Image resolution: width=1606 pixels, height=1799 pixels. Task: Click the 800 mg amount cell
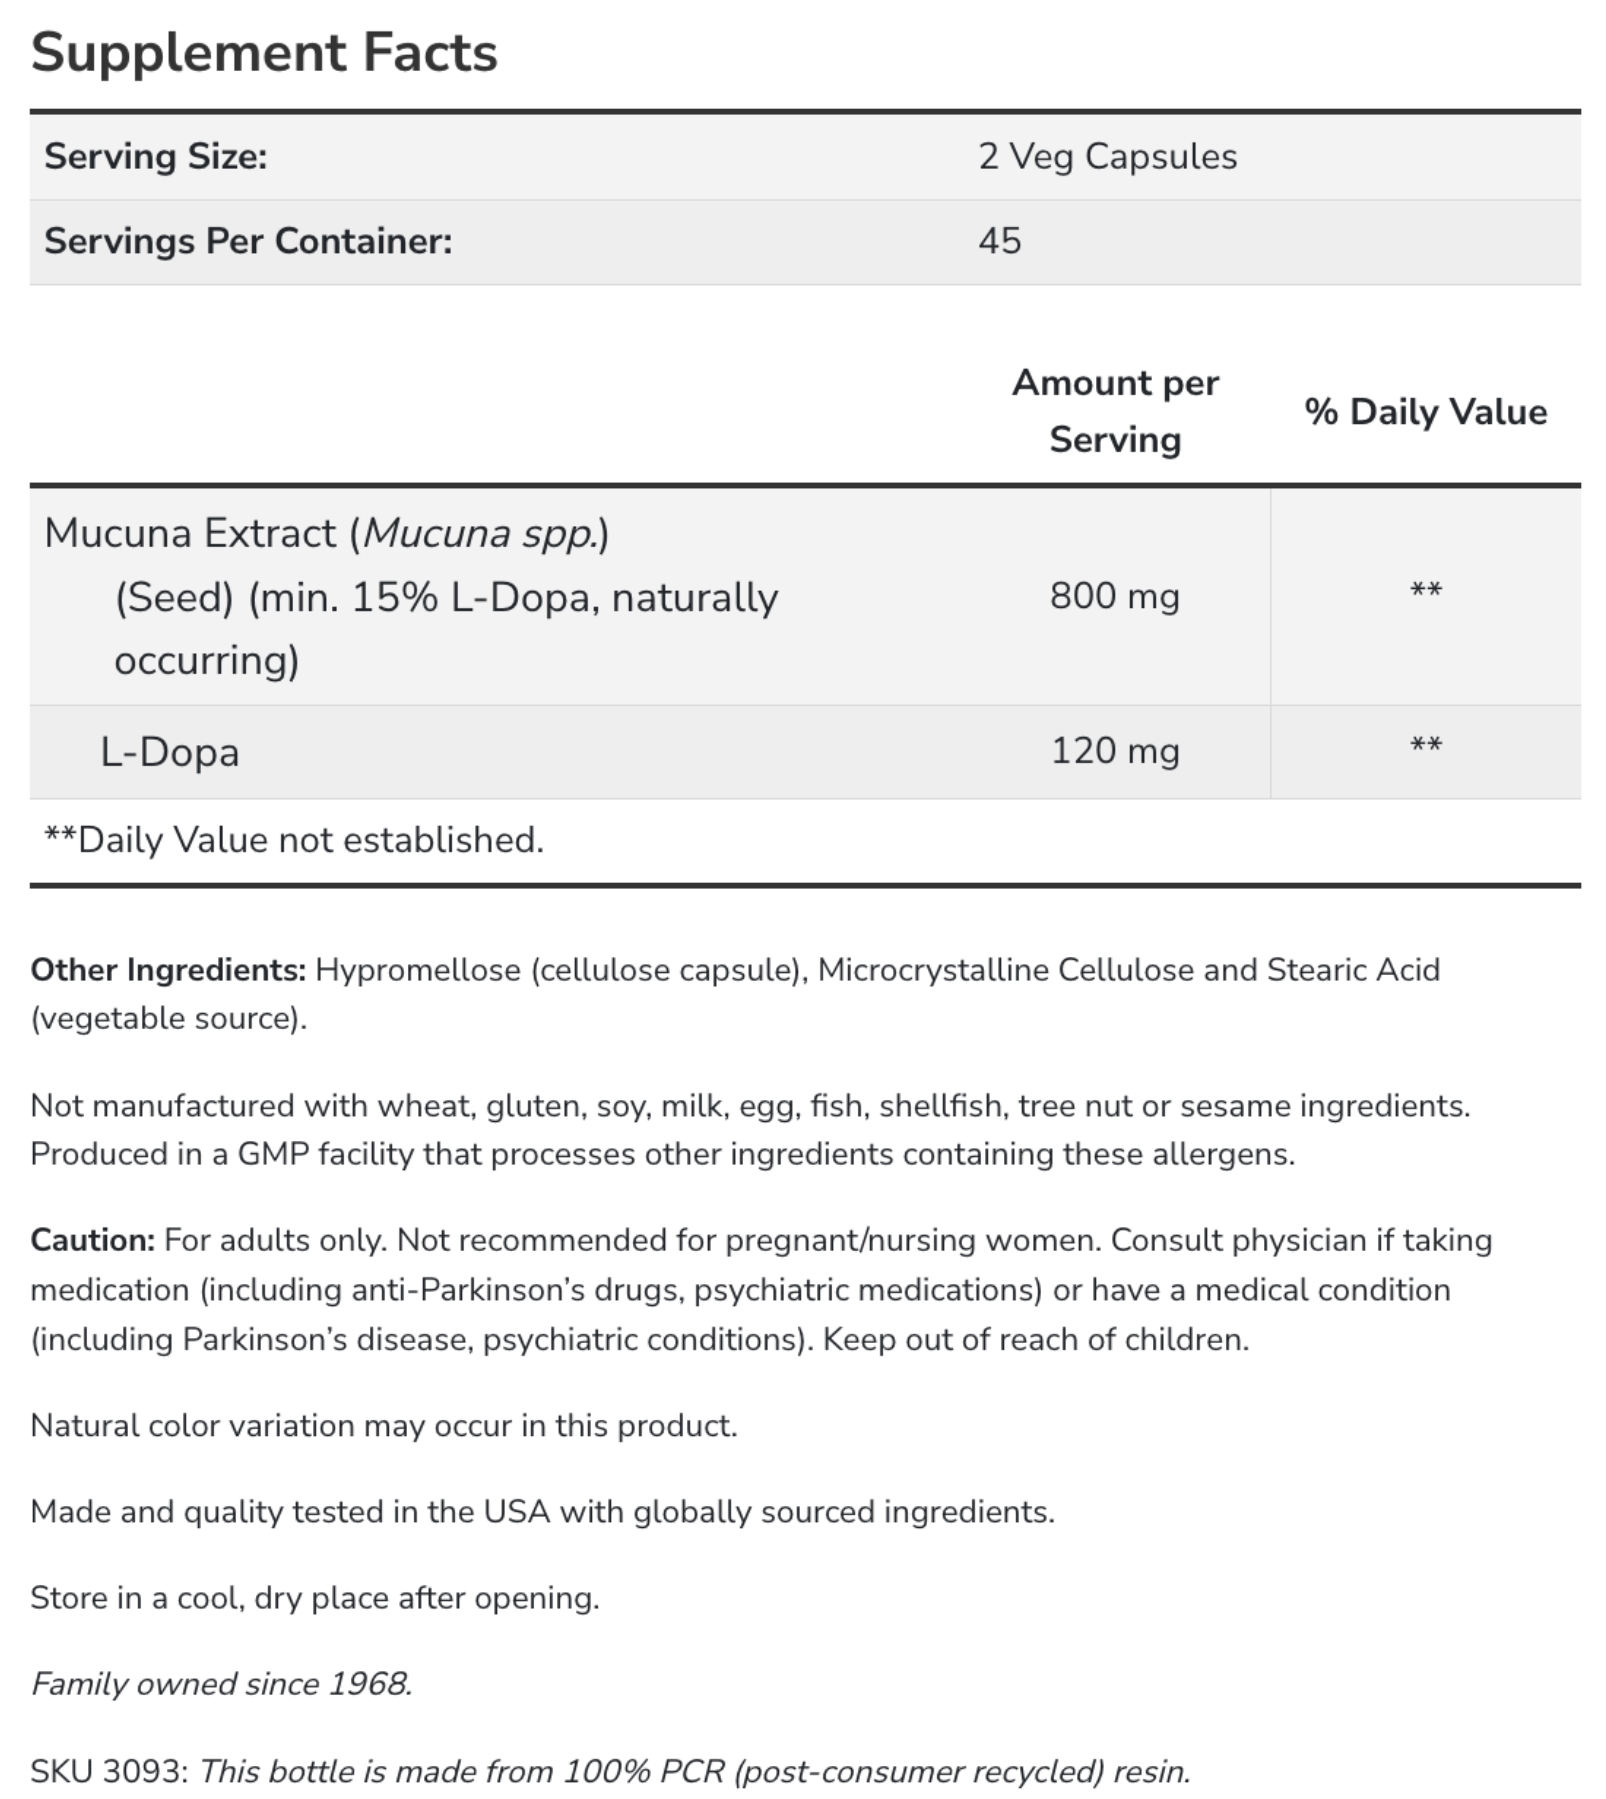point(1115,596)
